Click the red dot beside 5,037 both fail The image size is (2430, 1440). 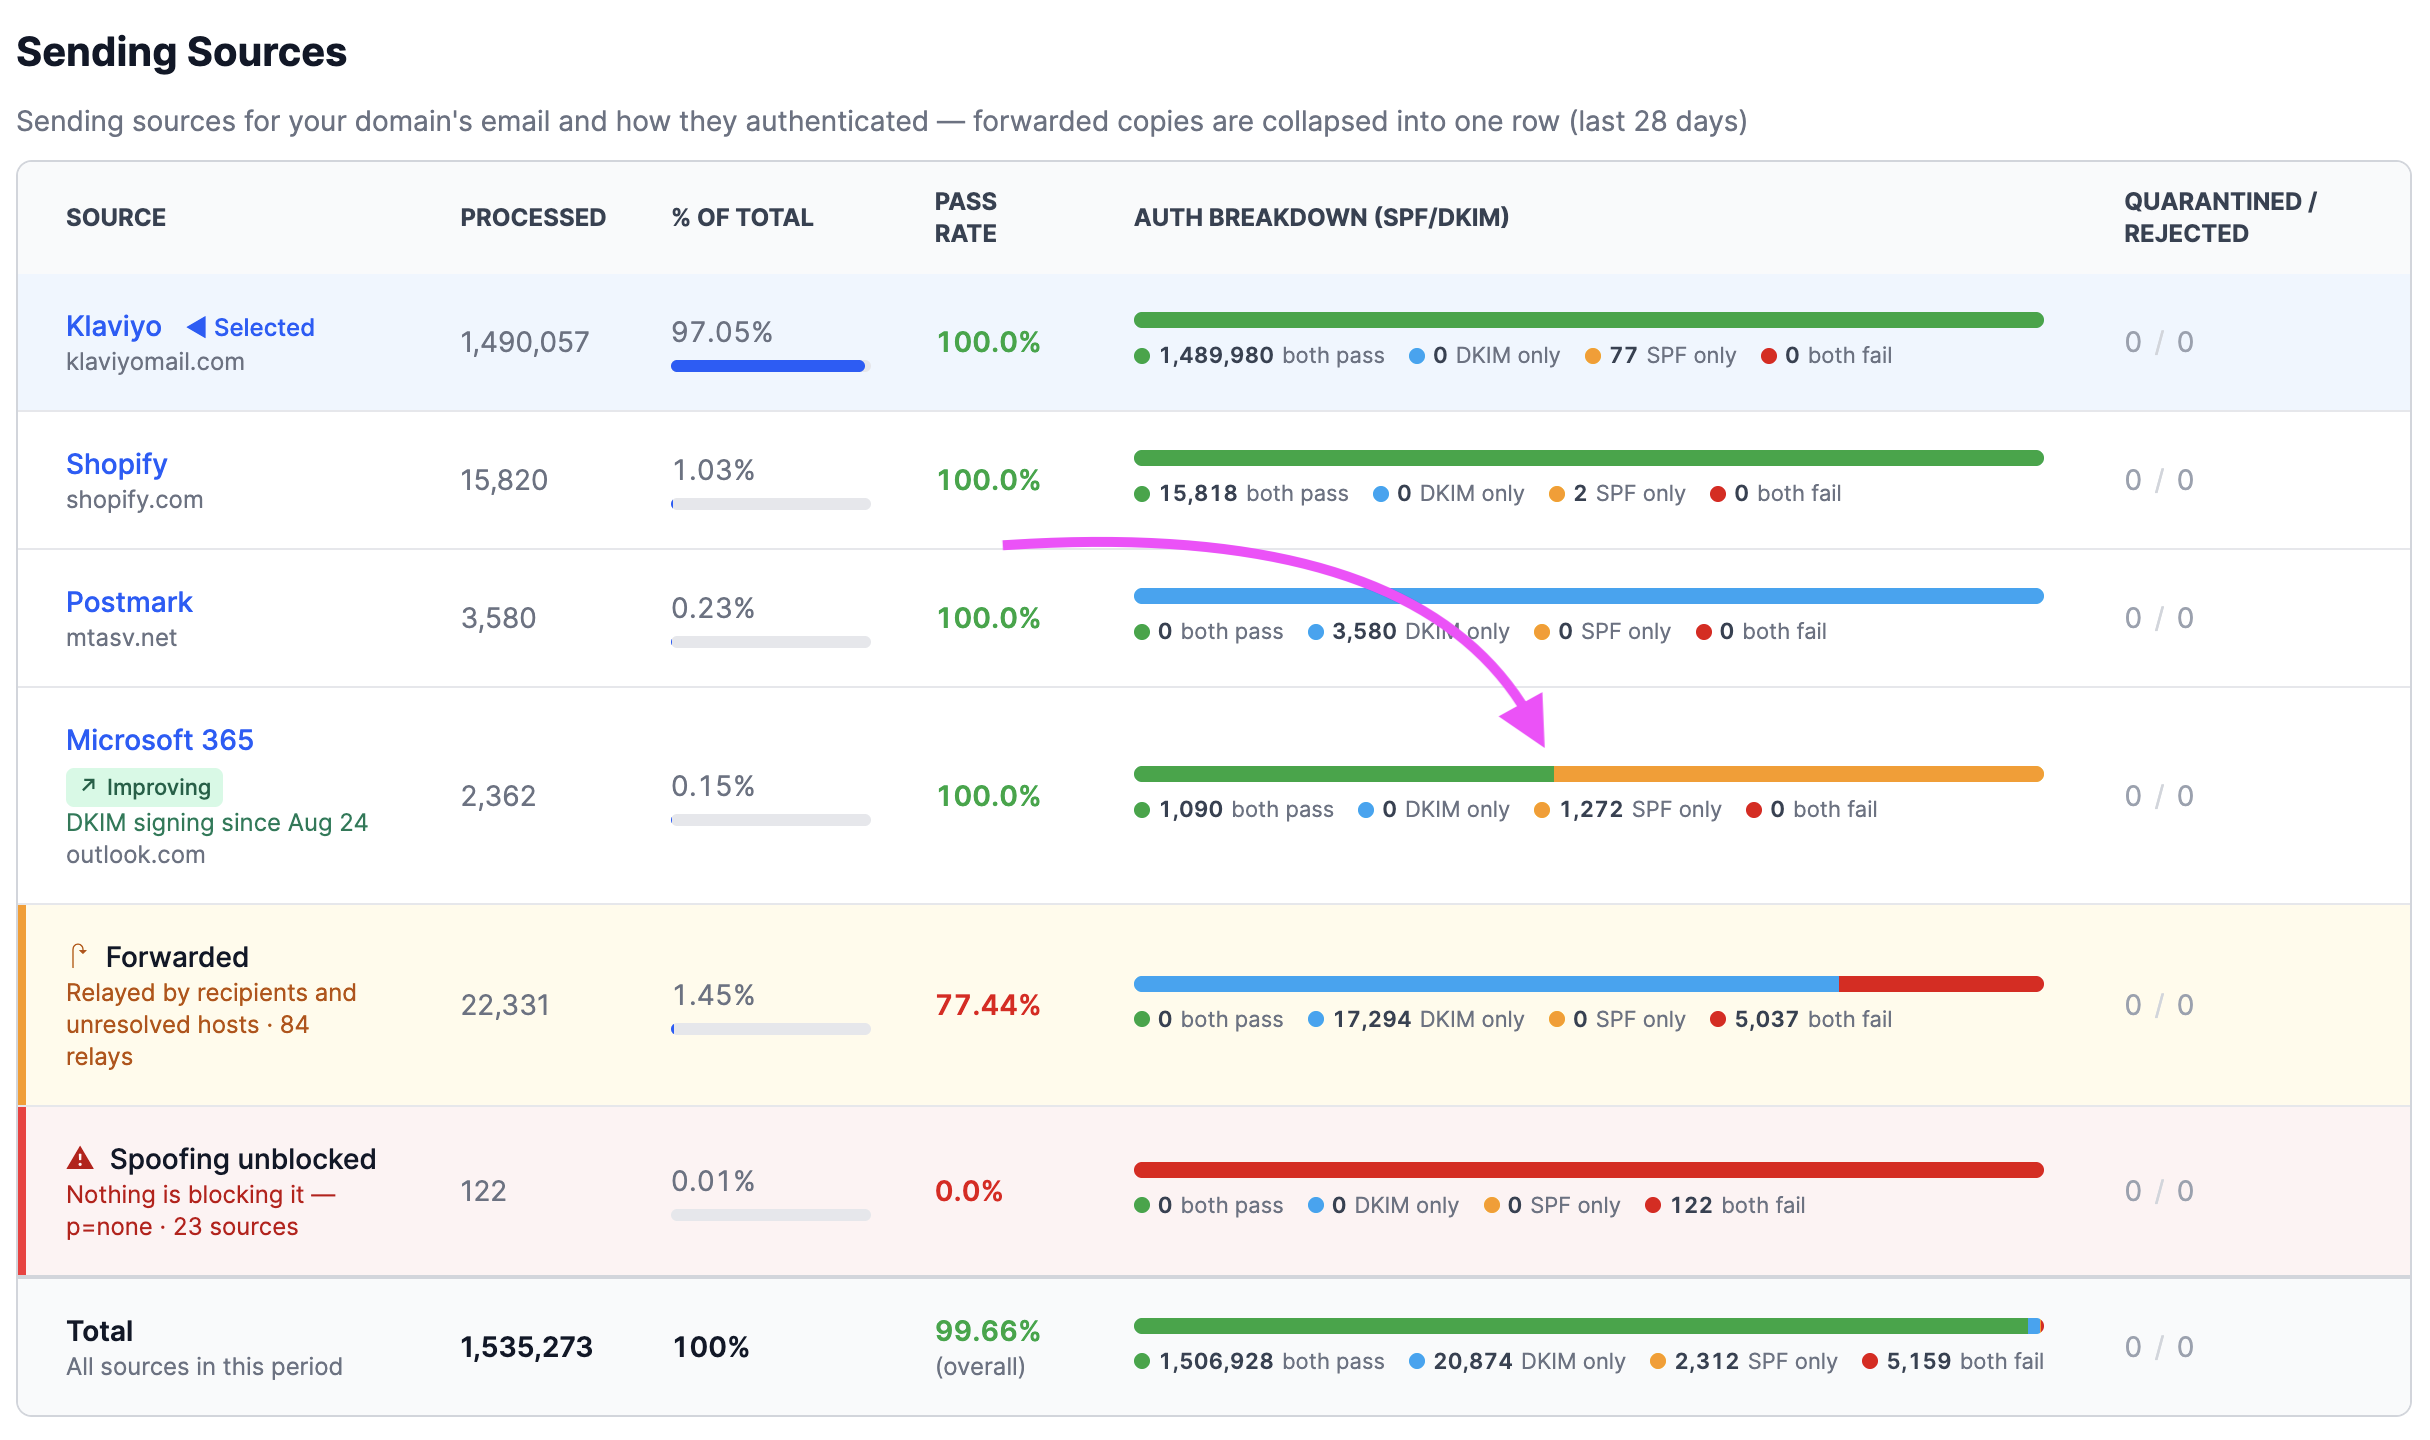point(1718,1019)
